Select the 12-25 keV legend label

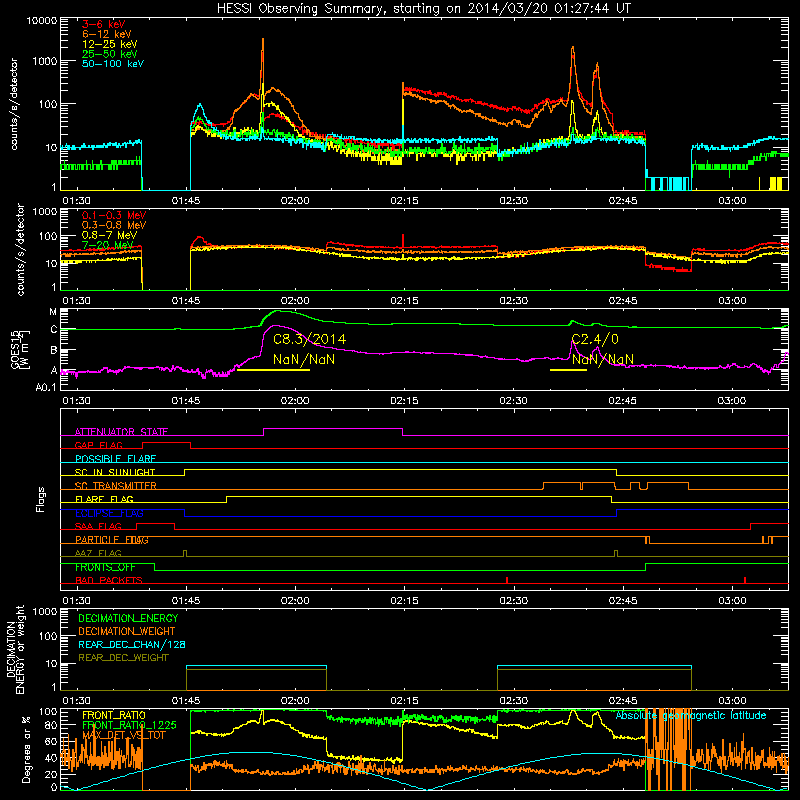(x=110, y=44)
